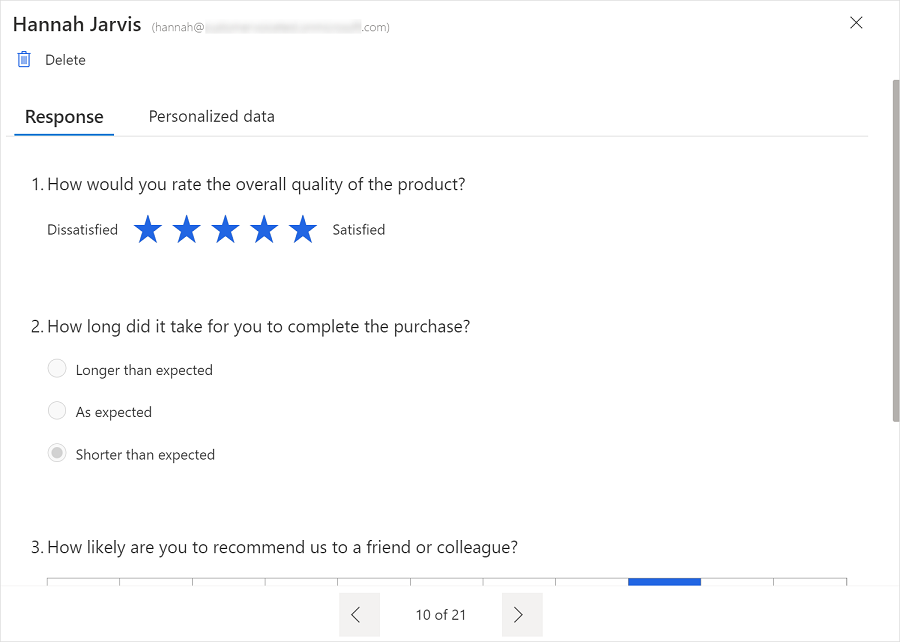Image resolution: width=900 pixels, height=642 pixels.
Task: Select the second rating star
Action: point(187,229)
